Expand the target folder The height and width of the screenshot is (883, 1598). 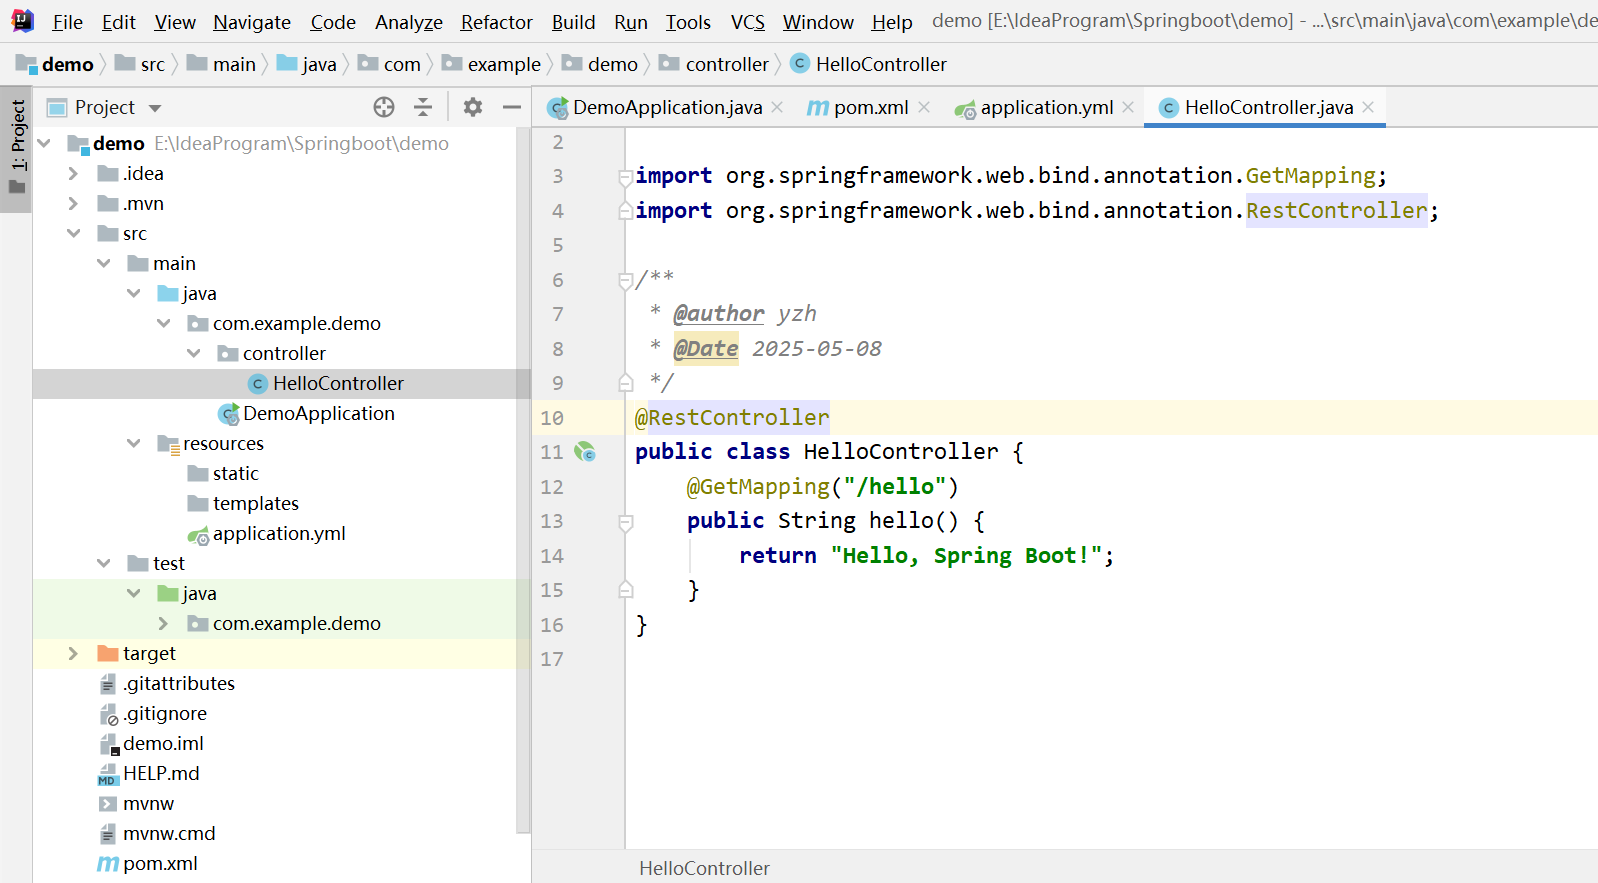coord(73,653)
